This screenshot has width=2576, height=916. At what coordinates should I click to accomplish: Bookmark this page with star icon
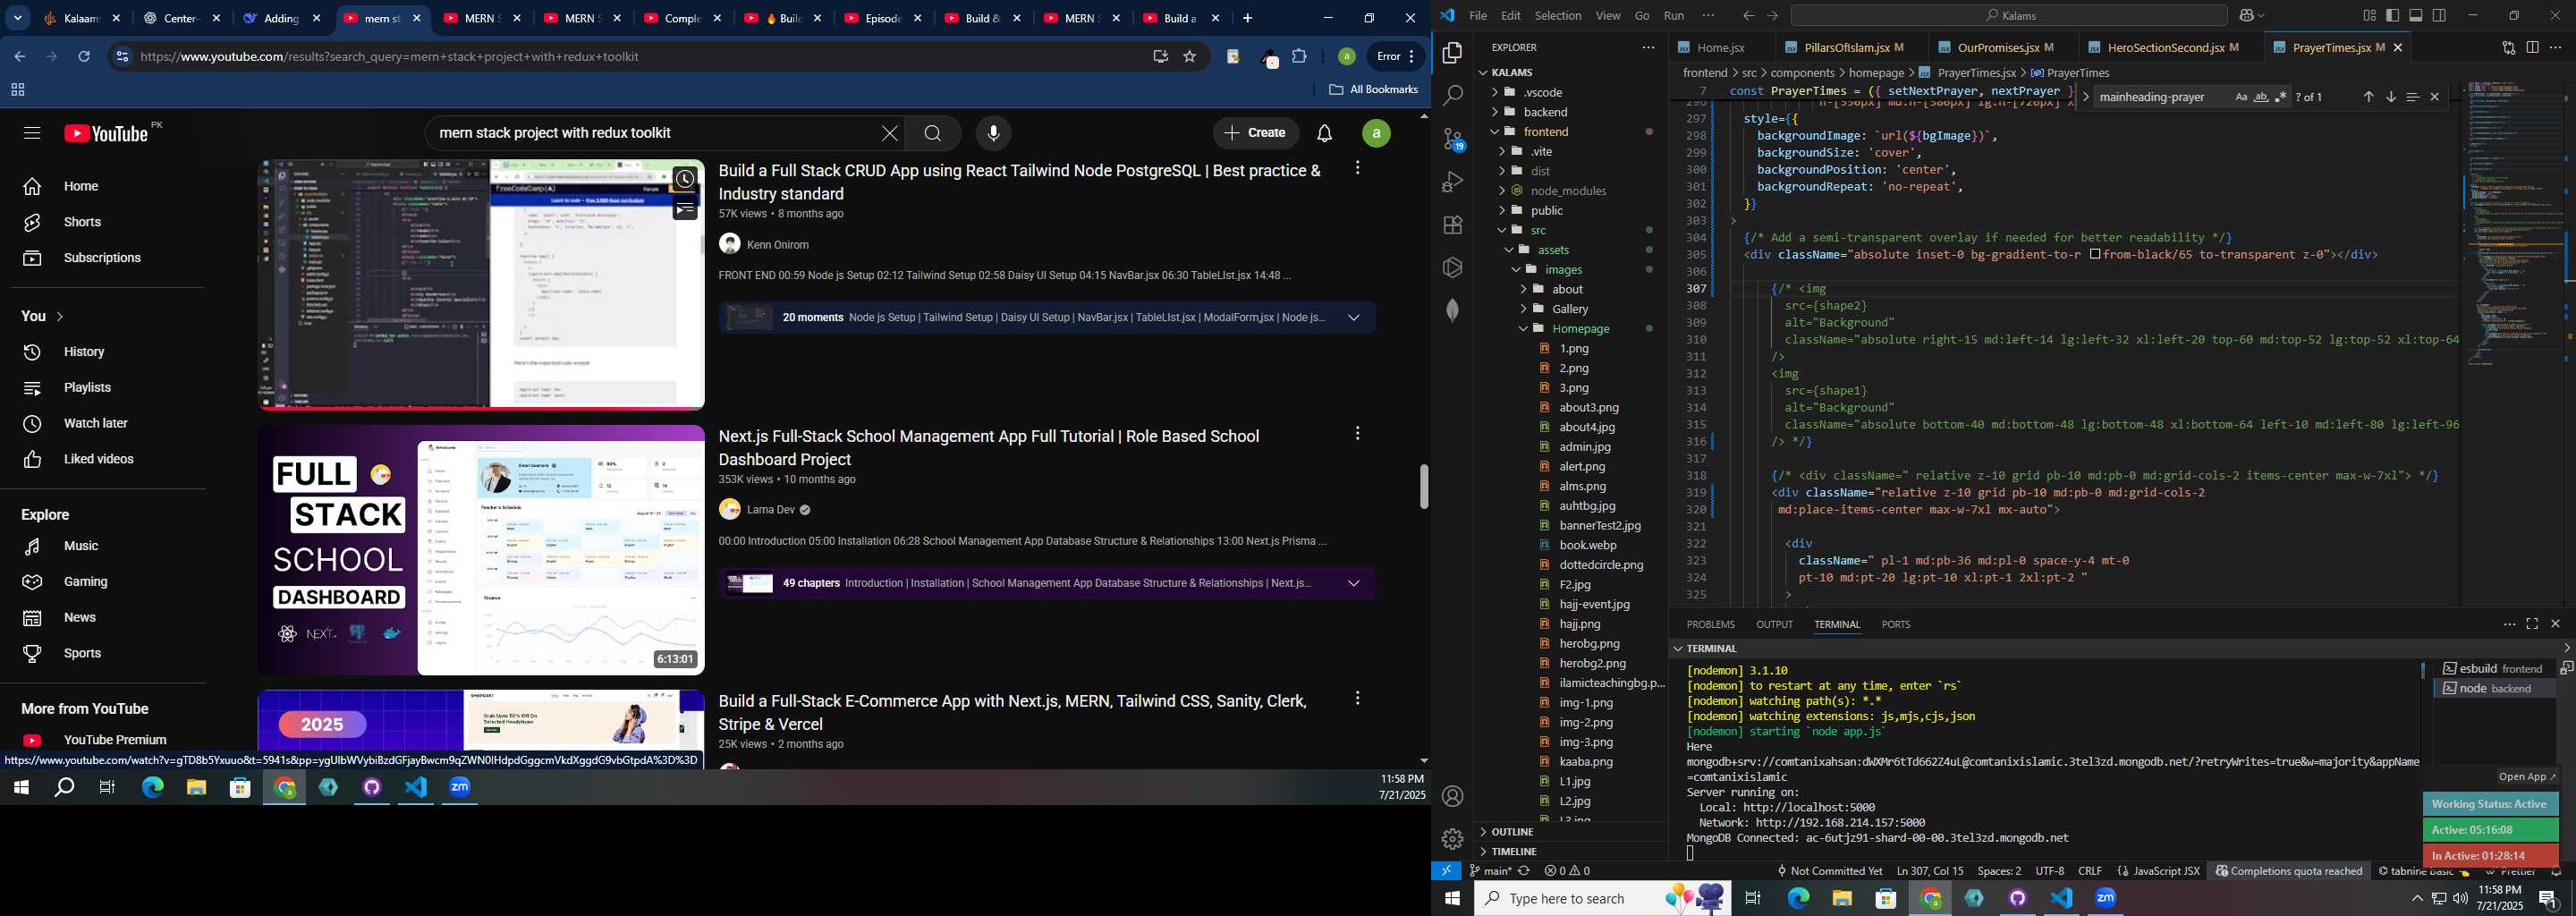[1190, 57]
